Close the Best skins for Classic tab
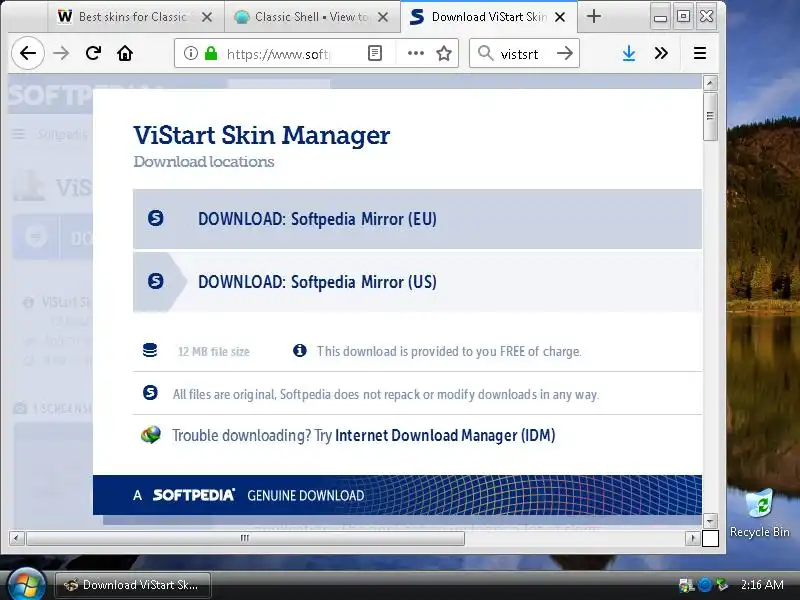This screenshot has height=600, width=800. [207, 17]
